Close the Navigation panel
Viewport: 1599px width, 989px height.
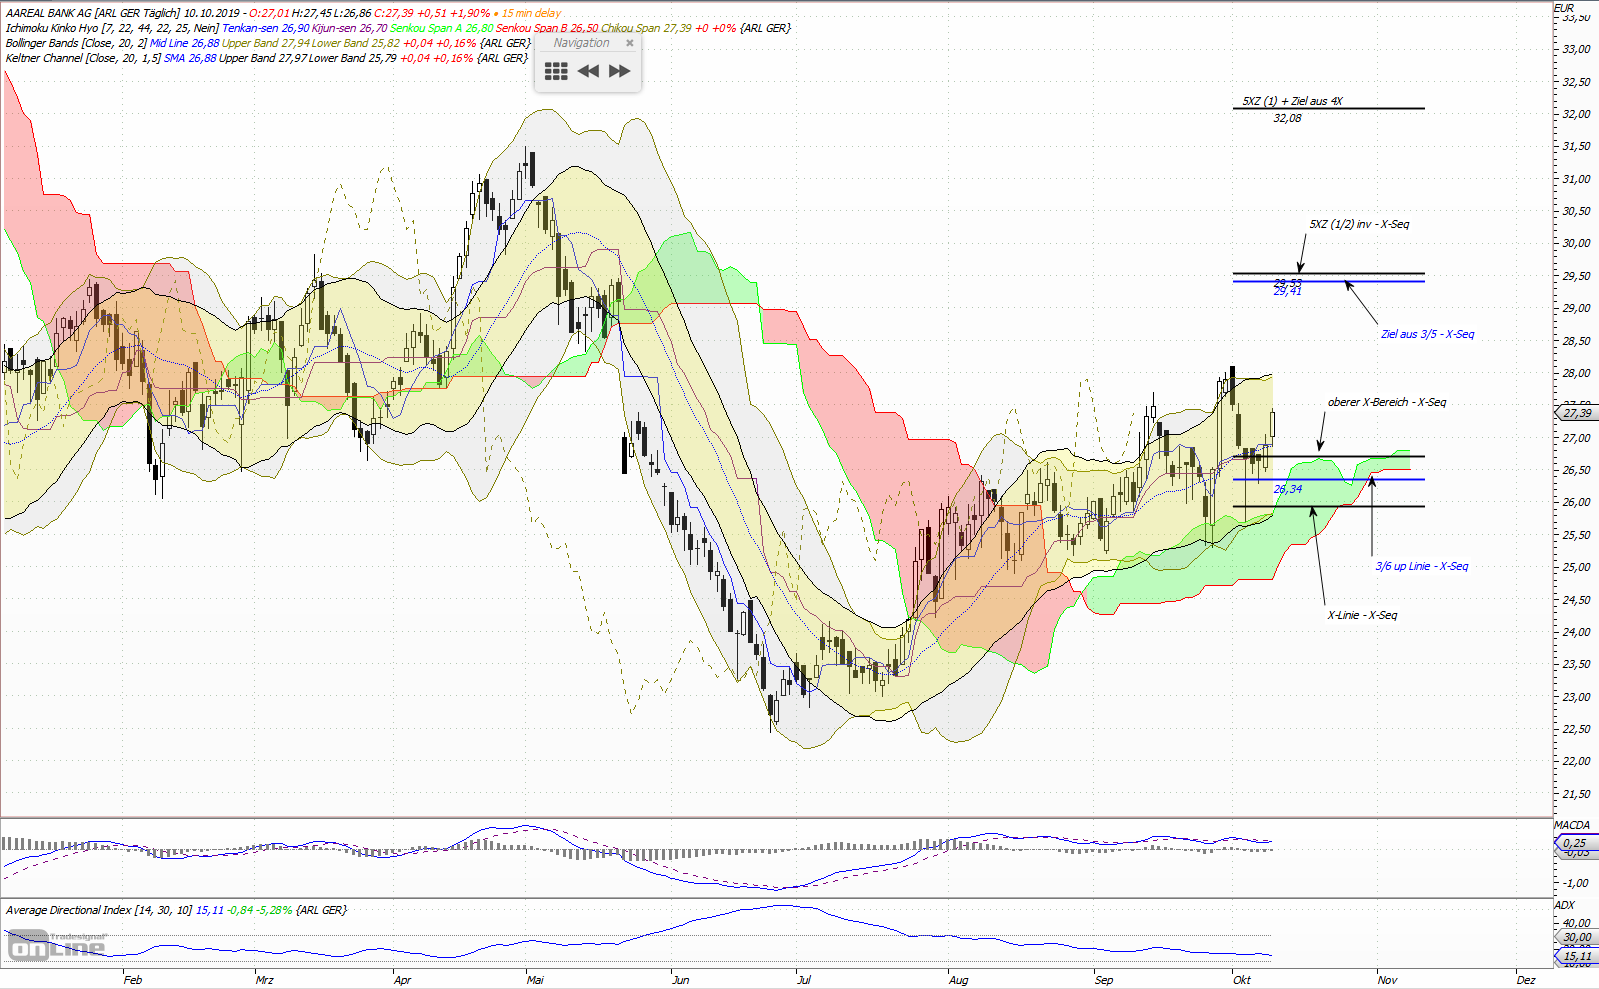pos(630,43)
